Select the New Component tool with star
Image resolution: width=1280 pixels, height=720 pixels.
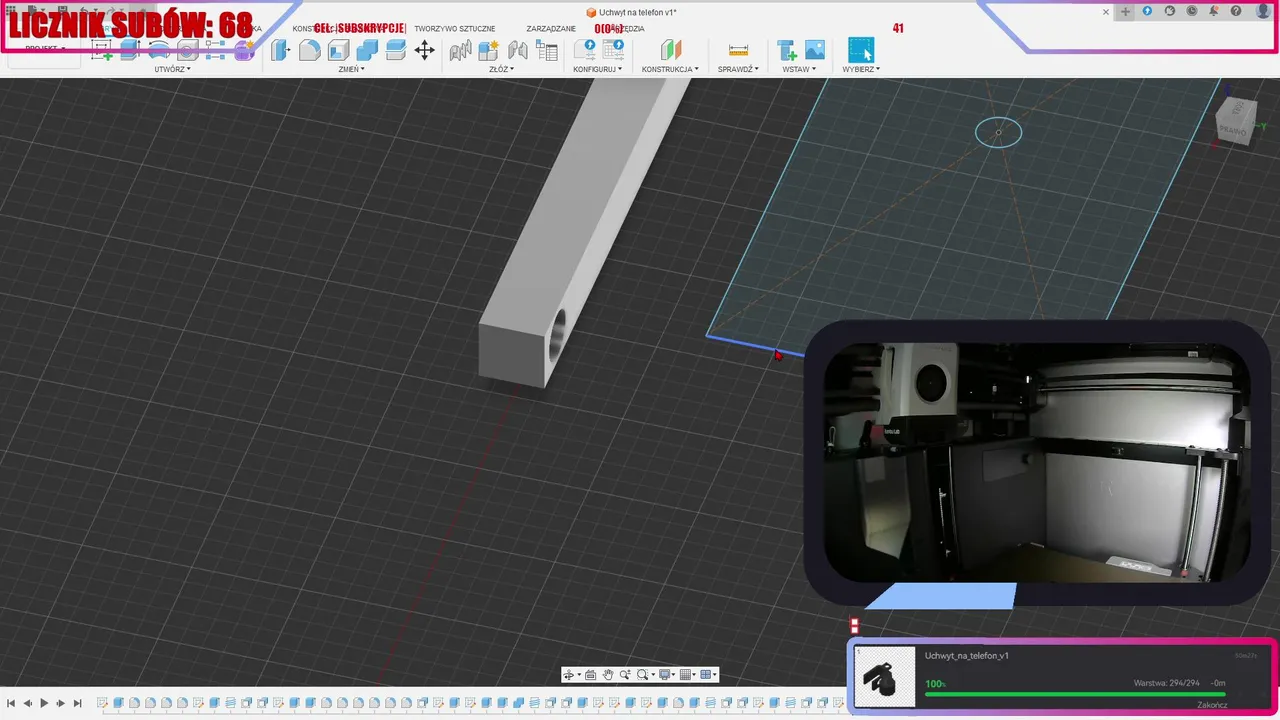pos(489,50)
